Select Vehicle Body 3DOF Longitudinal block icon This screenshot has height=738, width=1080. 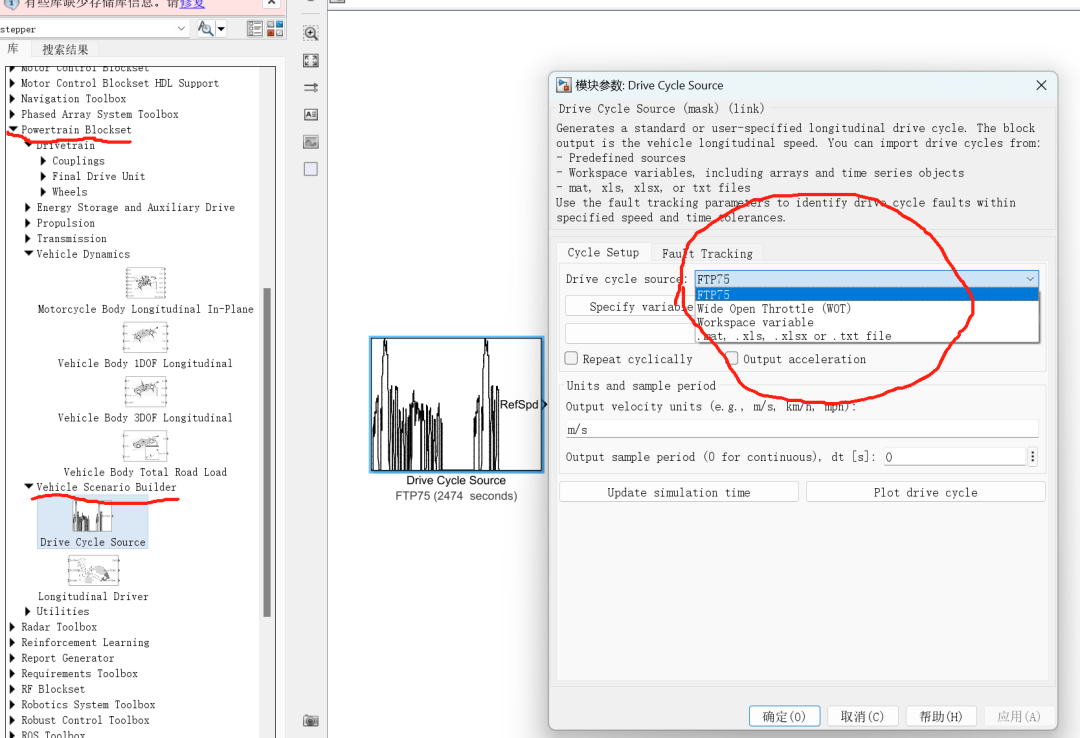pyautogui.click(x=145, y=391)
